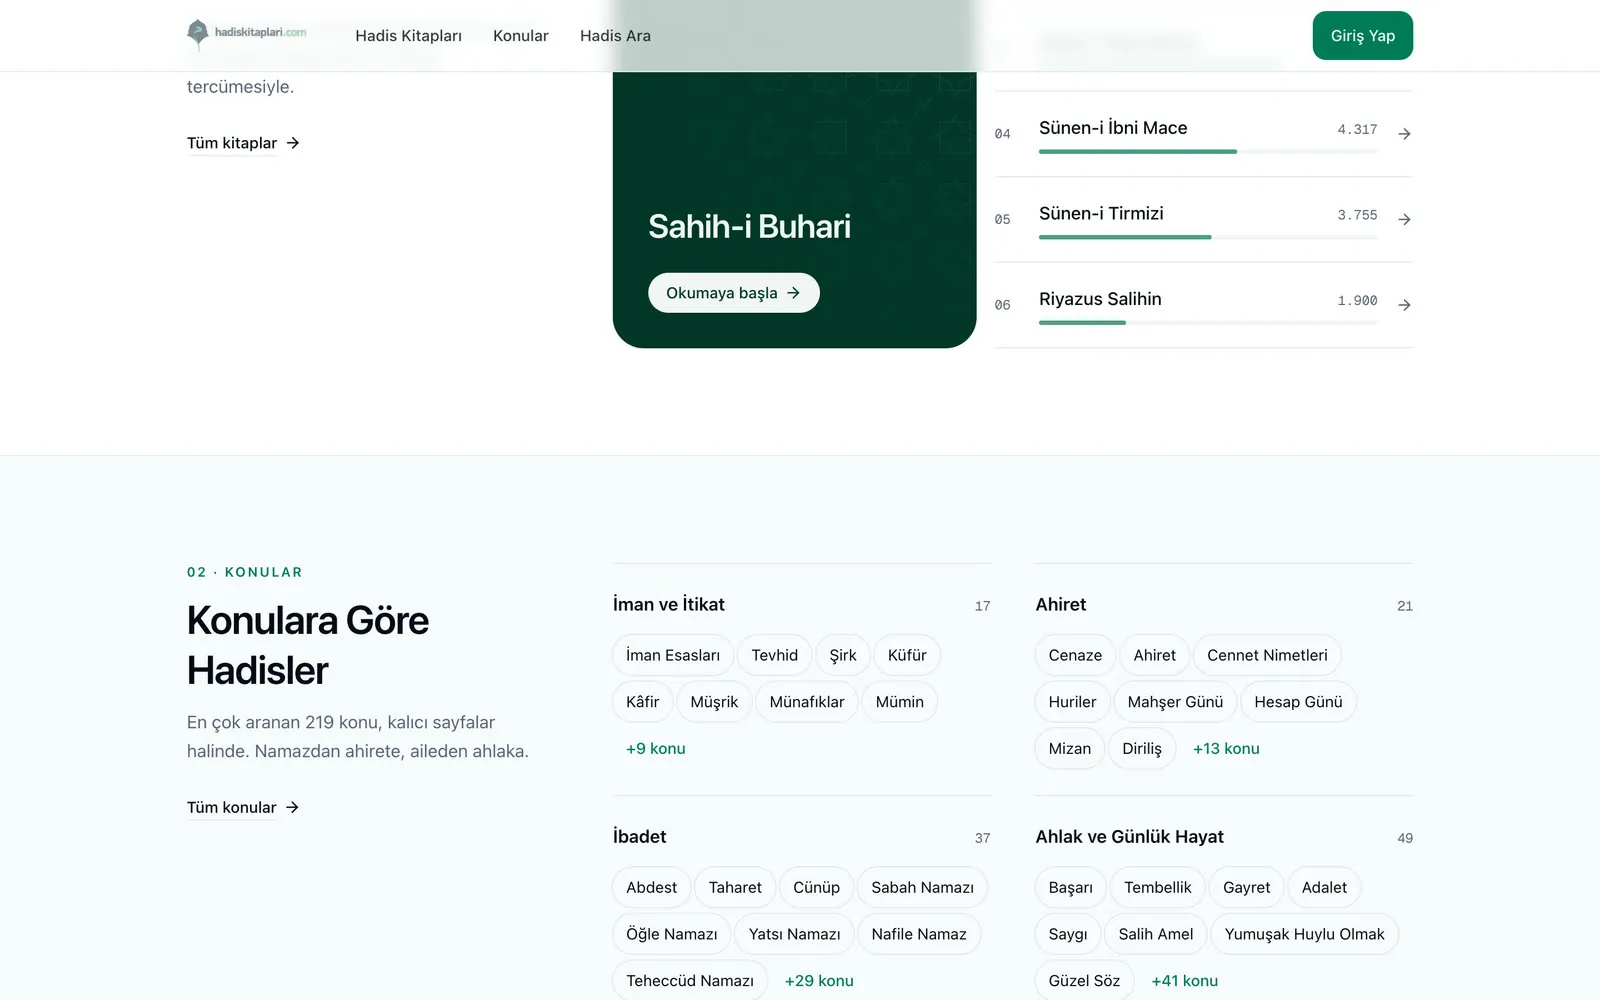Expand +29 konu in İbadet

click(x=819, y=981)
